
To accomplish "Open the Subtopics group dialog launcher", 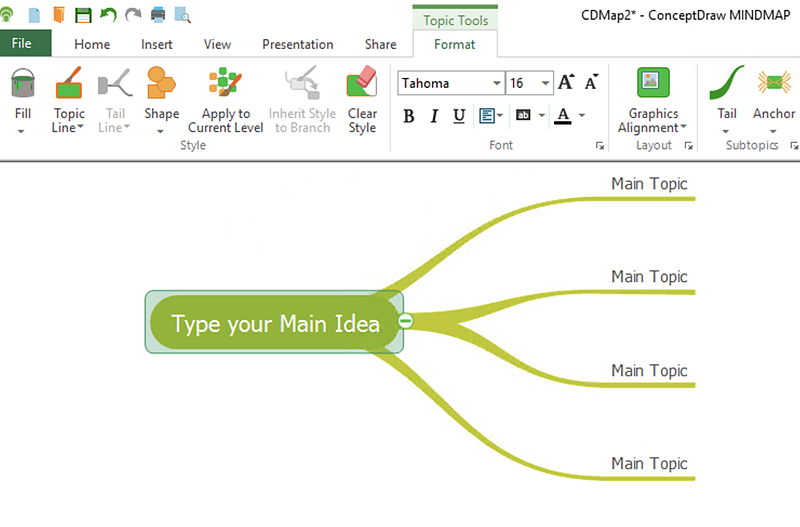I will (794, 146).
